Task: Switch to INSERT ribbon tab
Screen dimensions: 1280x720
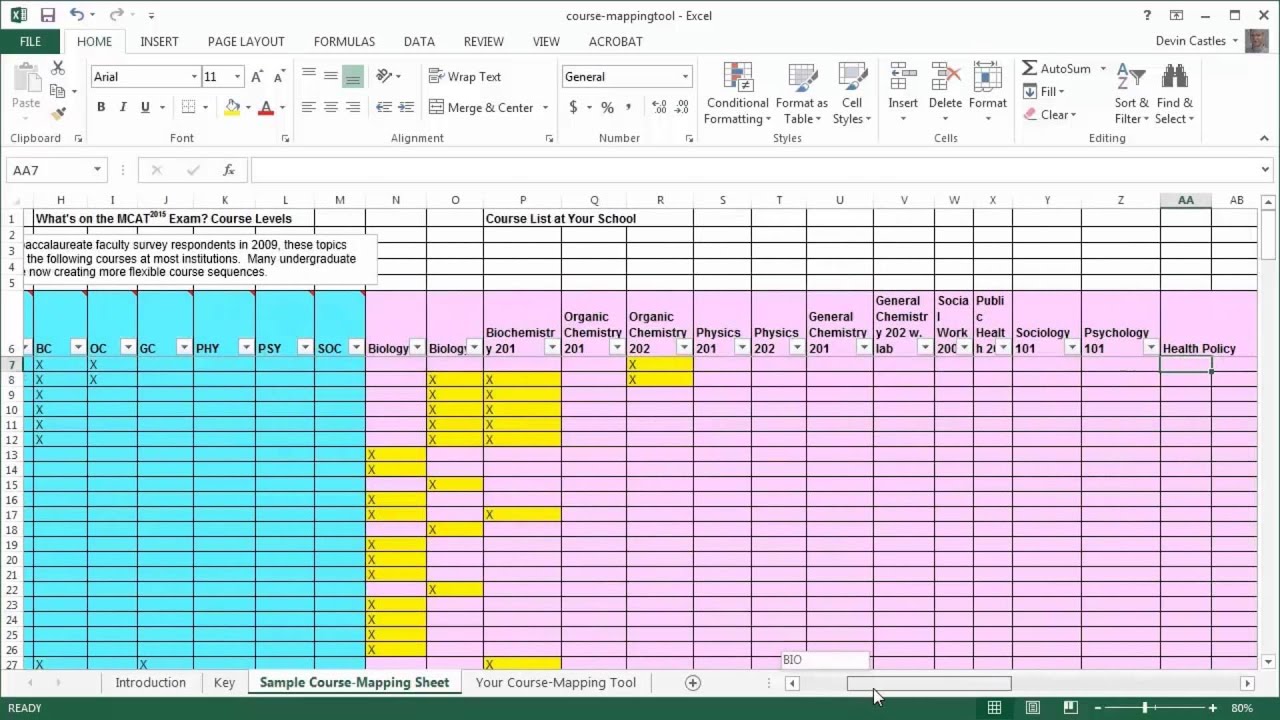Action: [x=159, y=41]
